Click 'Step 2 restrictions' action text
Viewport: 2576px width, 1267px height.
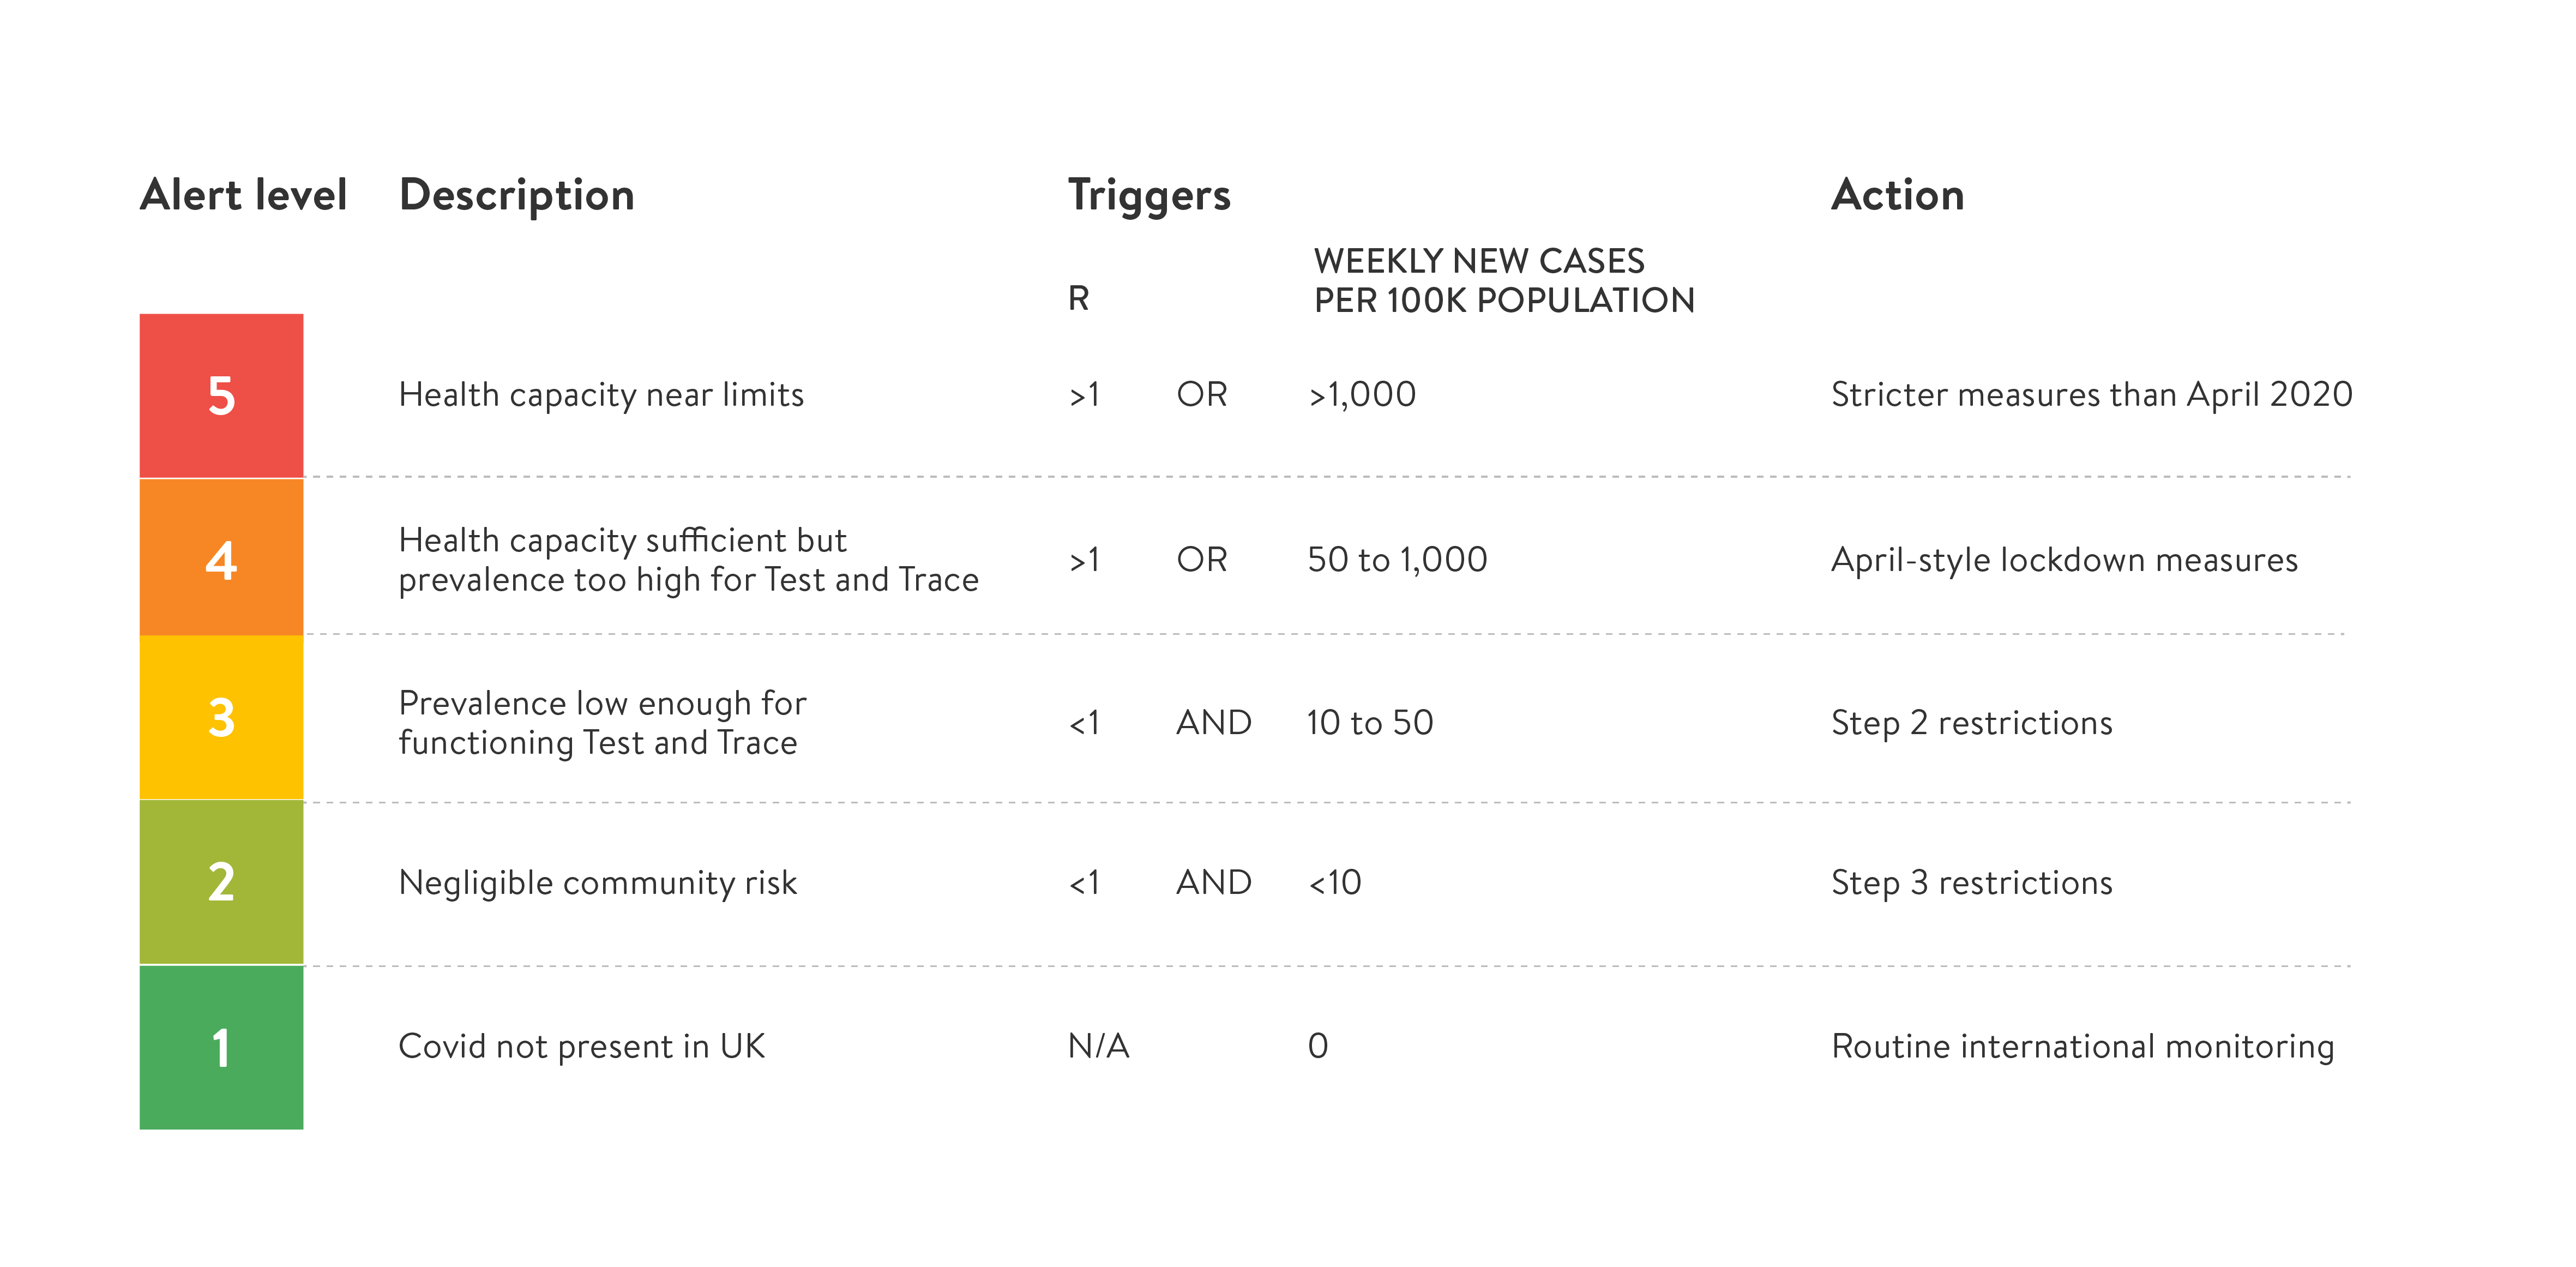click(1971, 723)
